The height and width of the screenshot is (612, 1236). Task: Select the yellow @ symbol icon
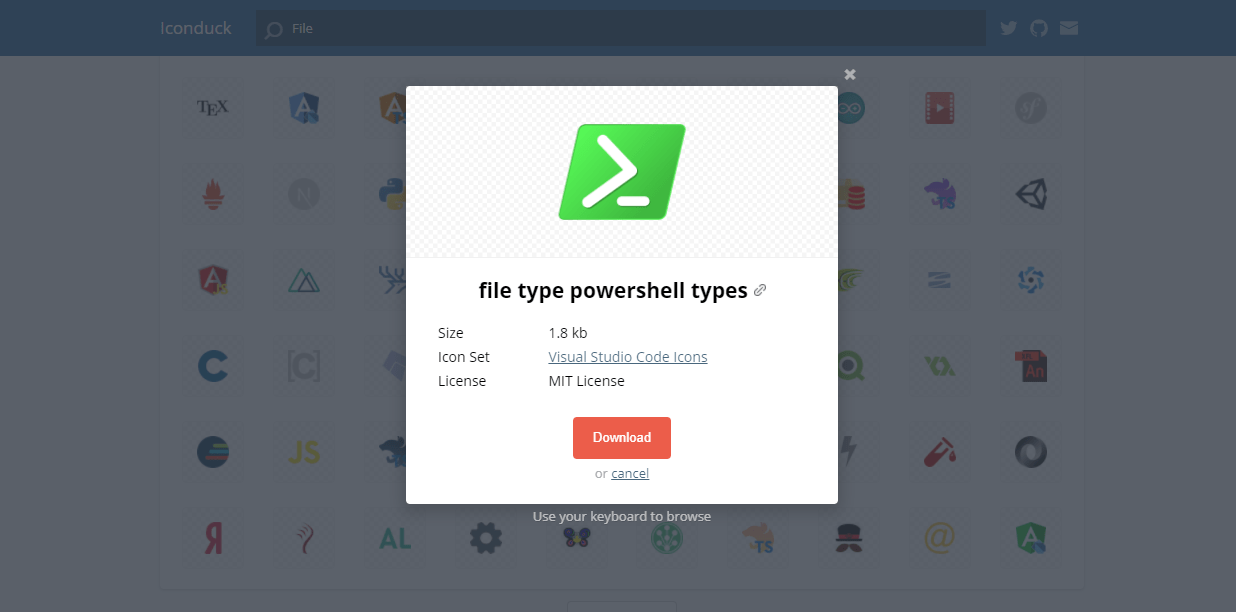click(x=939, y=539)
